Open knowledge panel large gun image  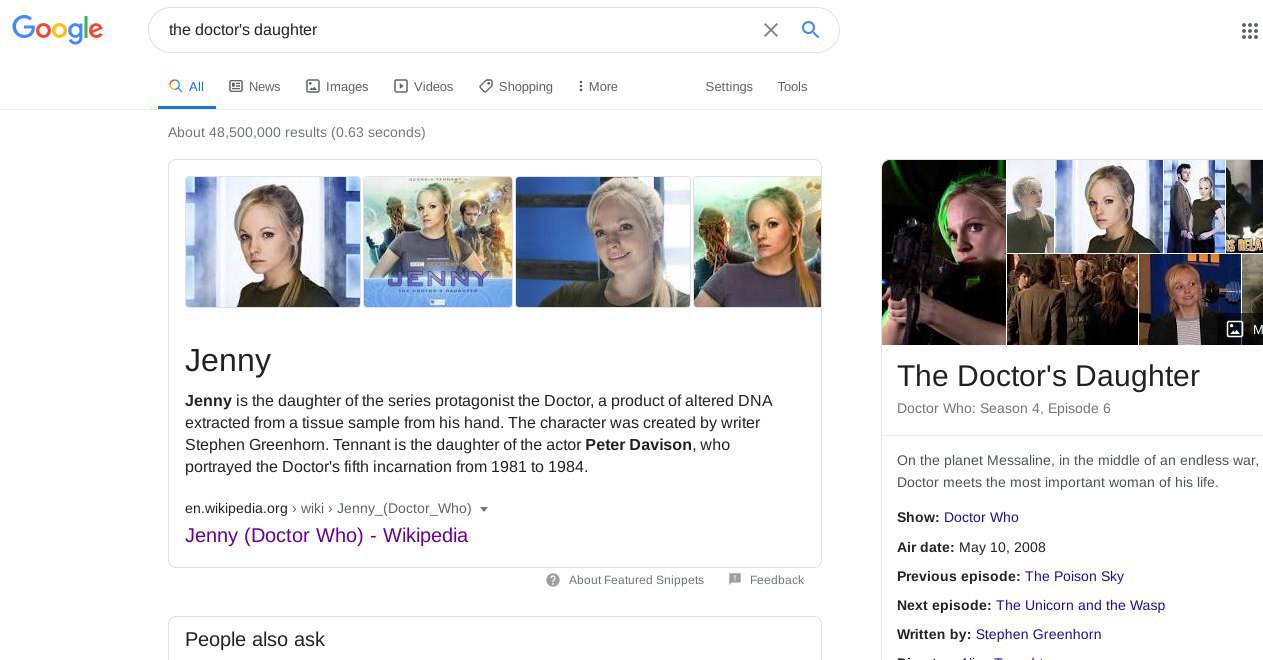pyautogui.click(x=944, y=252)
